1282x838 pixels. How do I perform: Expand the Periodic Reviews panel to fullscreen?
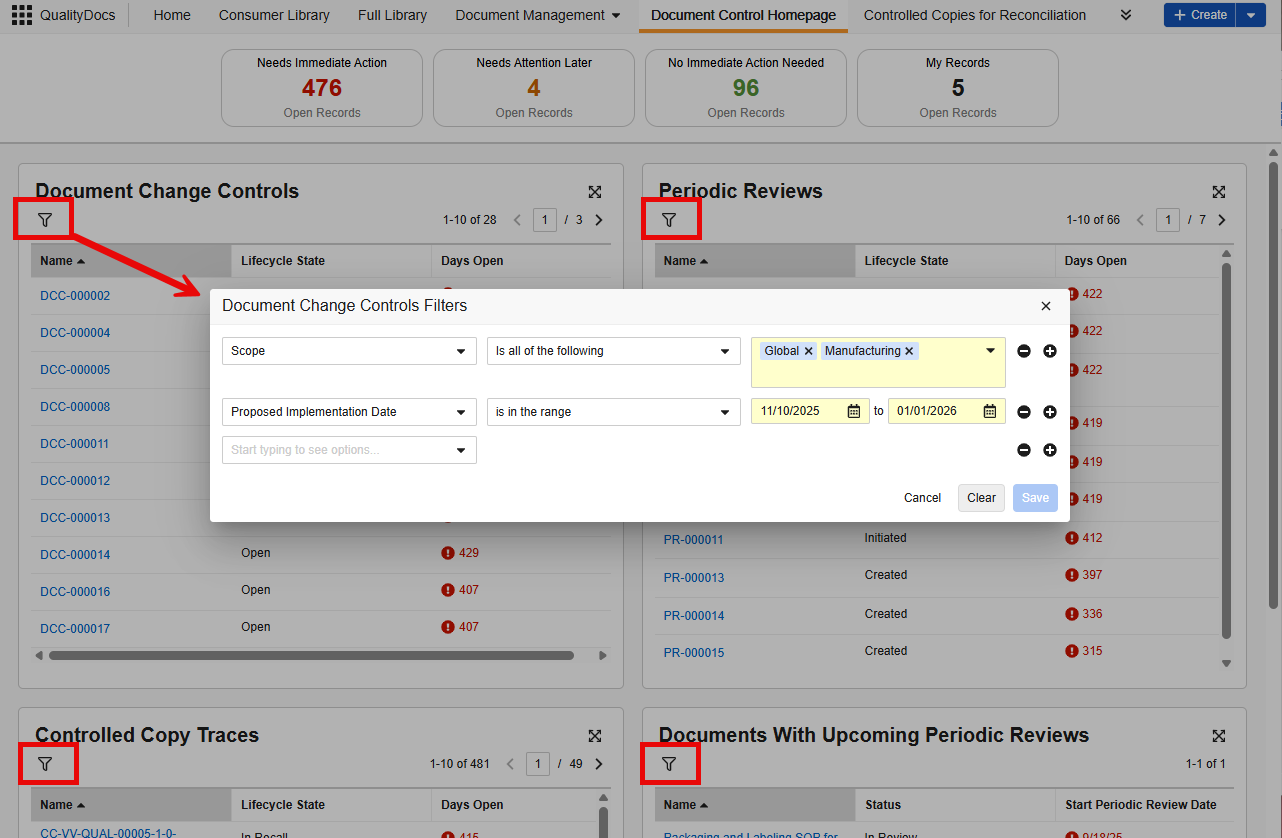[x=1218, y=192]
